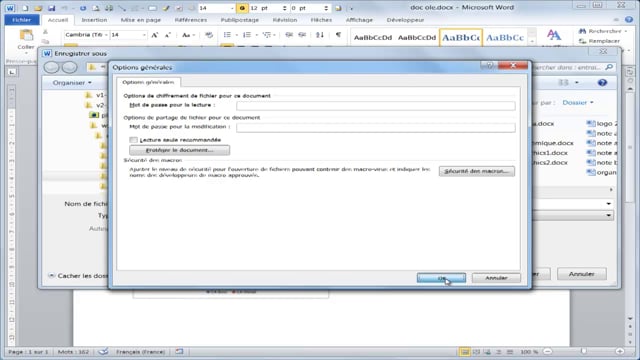
Task: Switch to the Développeur tab
Action: [x=405, y=20]
